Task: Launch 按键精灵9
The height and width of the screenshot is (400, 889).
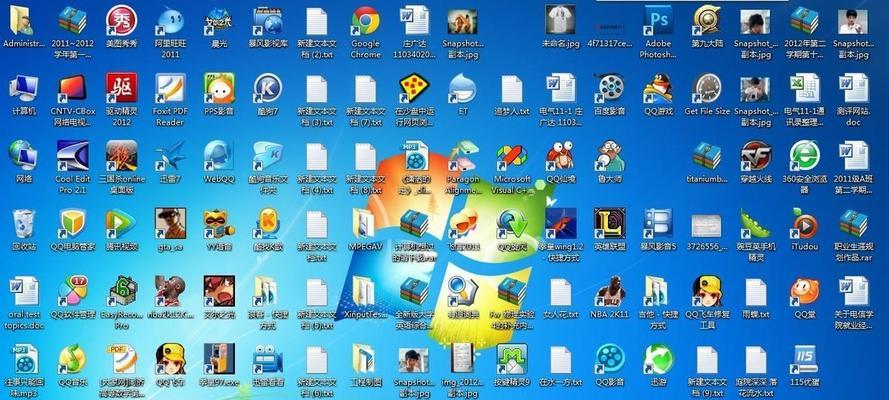Action: point(512,359)
